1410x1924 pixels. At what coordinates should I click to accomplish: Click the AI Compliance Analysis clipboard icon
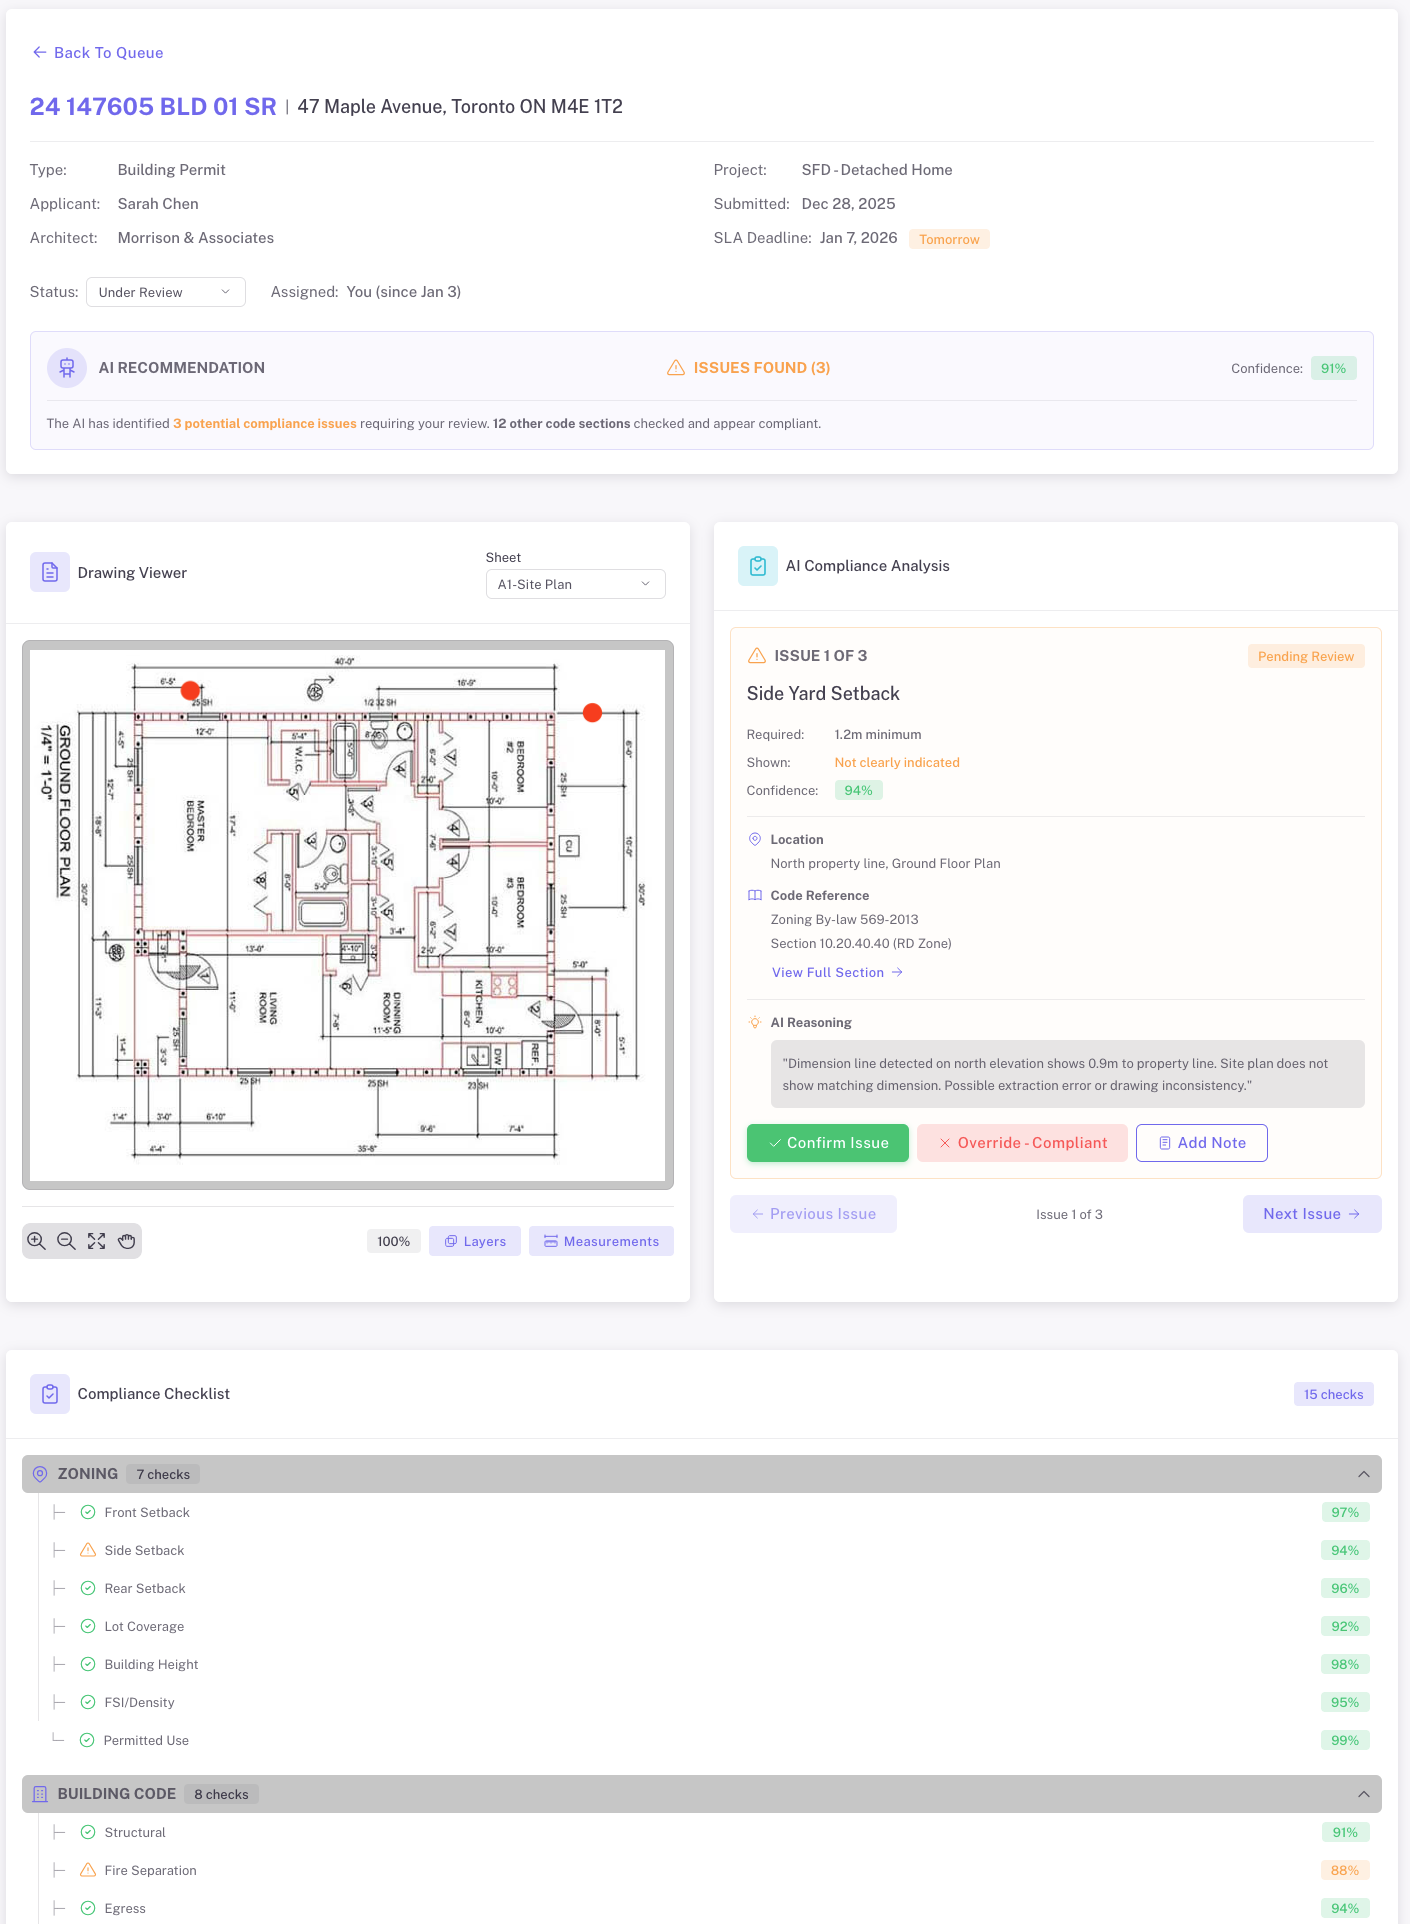coord(757,566)
